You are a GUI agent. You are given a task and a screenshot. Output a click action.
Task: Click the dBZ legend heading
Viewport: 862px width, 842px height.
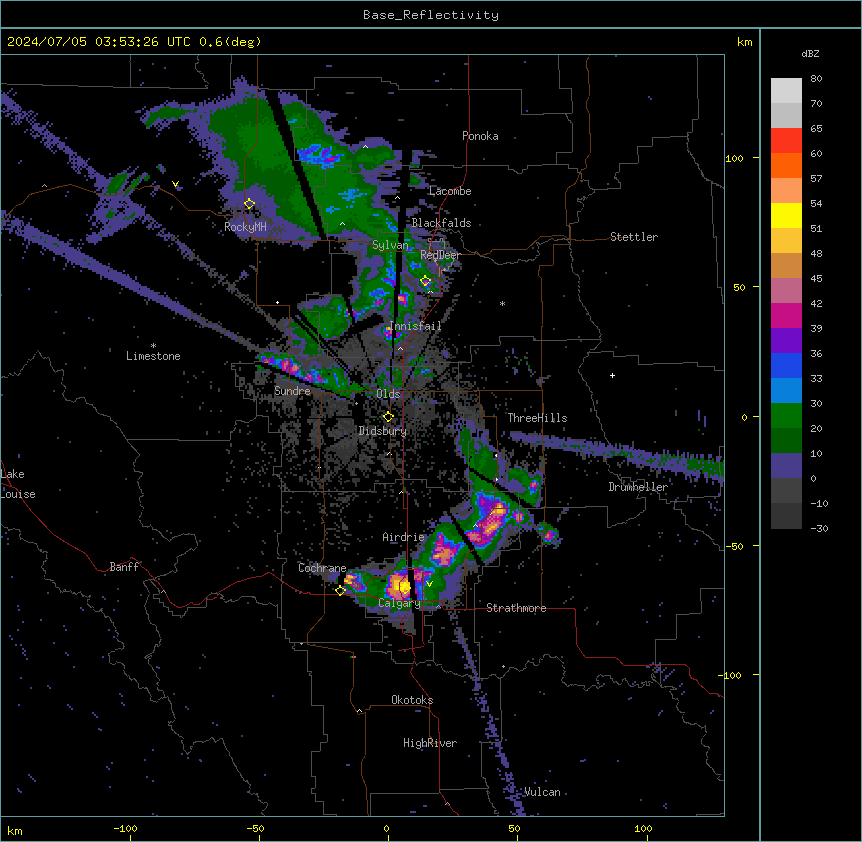click(x=810, y=53)
